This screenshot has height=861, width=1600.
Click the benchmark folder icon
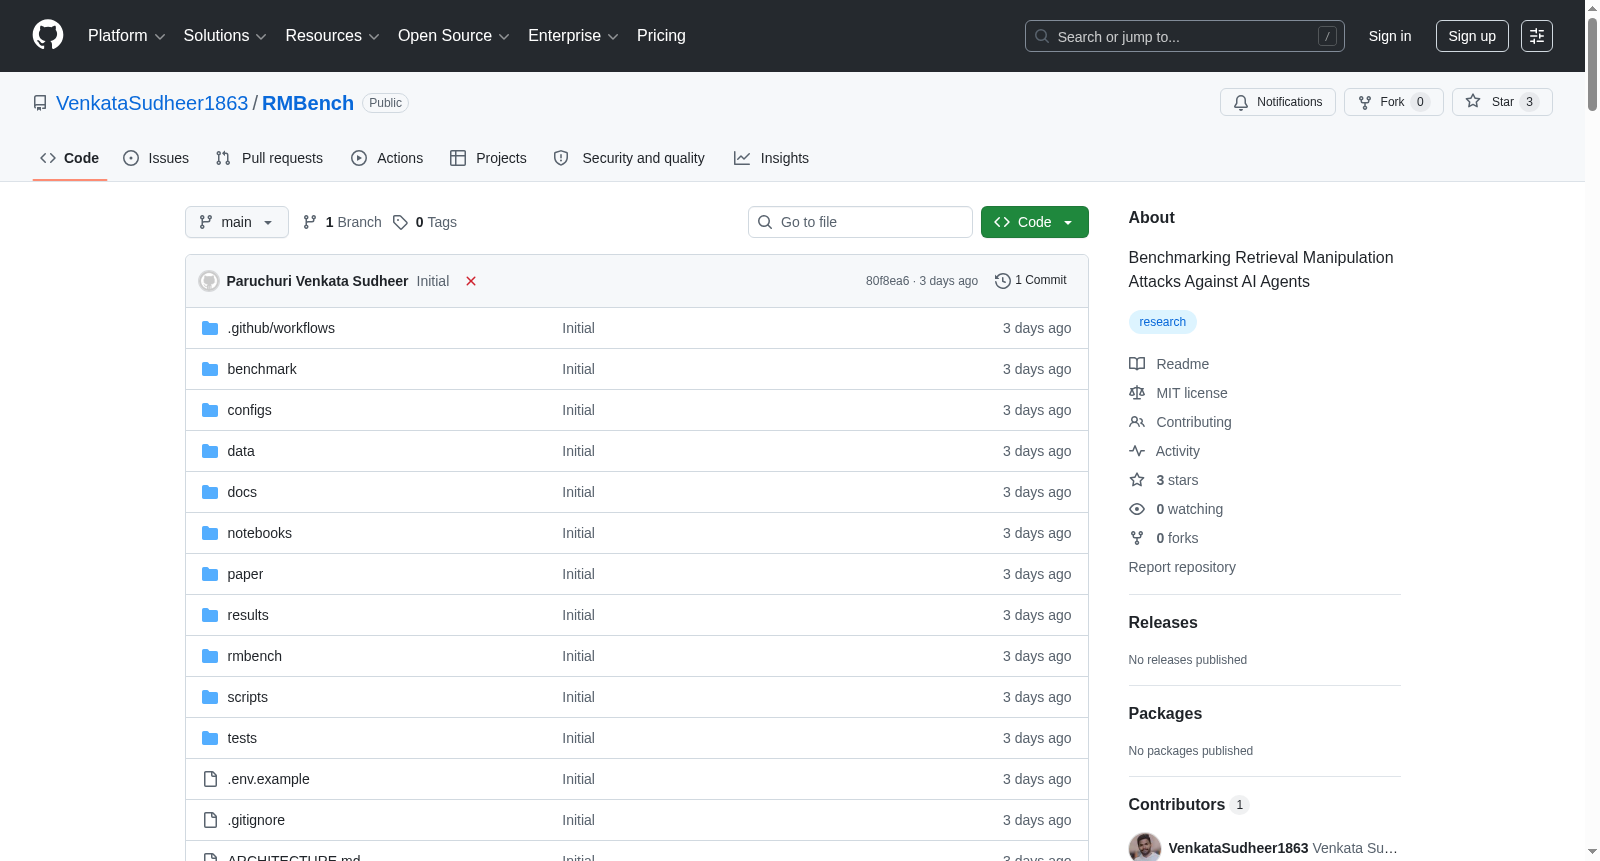coord(210,369)
